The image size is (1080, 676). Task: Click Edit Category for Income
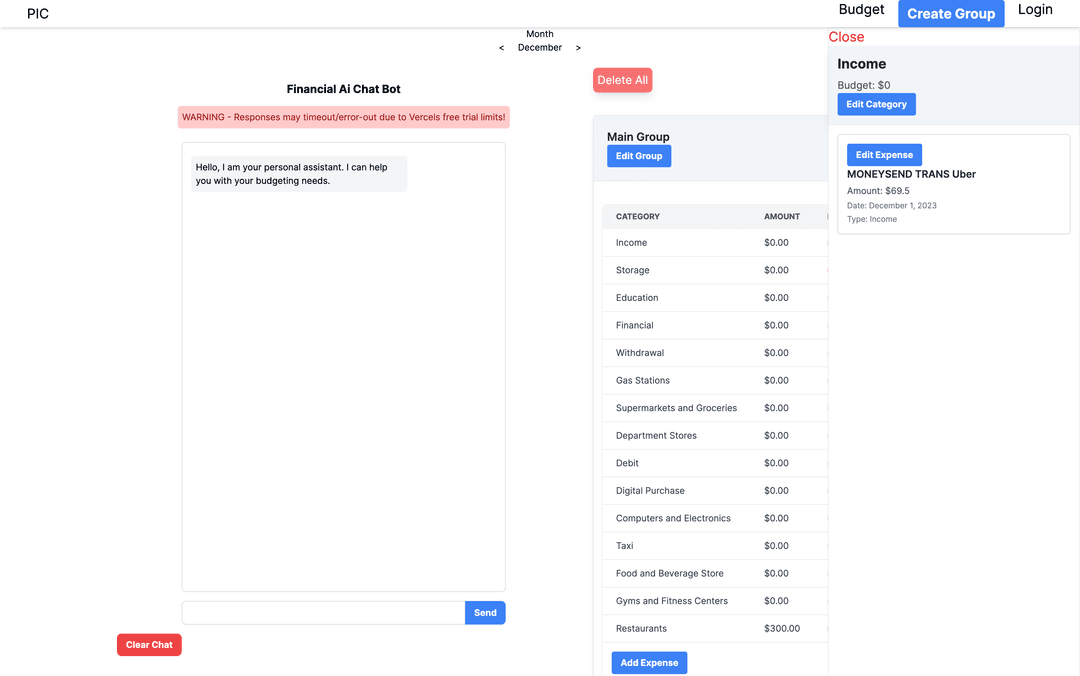point(876,104)
